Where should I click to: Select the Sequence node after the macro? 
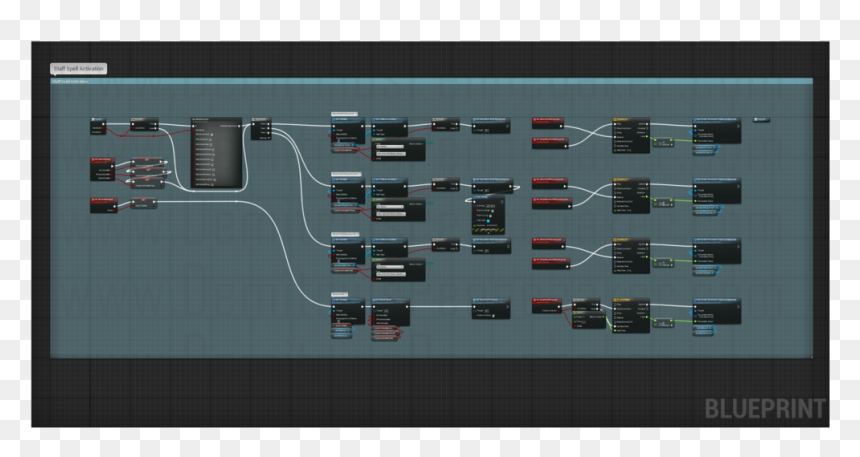(261, 129)
